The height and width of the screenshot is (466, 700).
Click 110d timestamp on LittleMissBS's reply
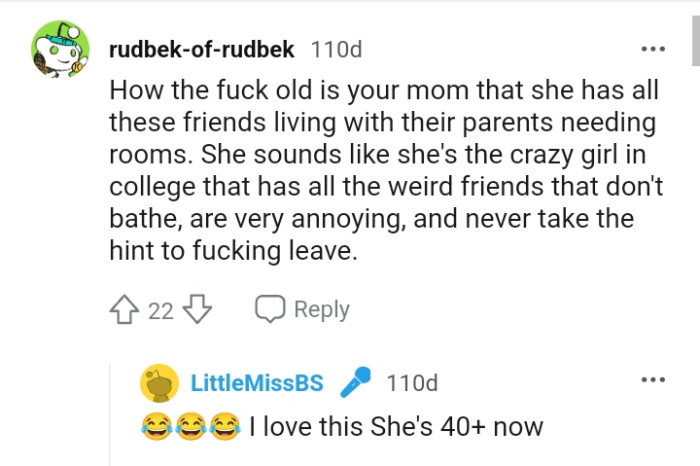click(412, 382)
